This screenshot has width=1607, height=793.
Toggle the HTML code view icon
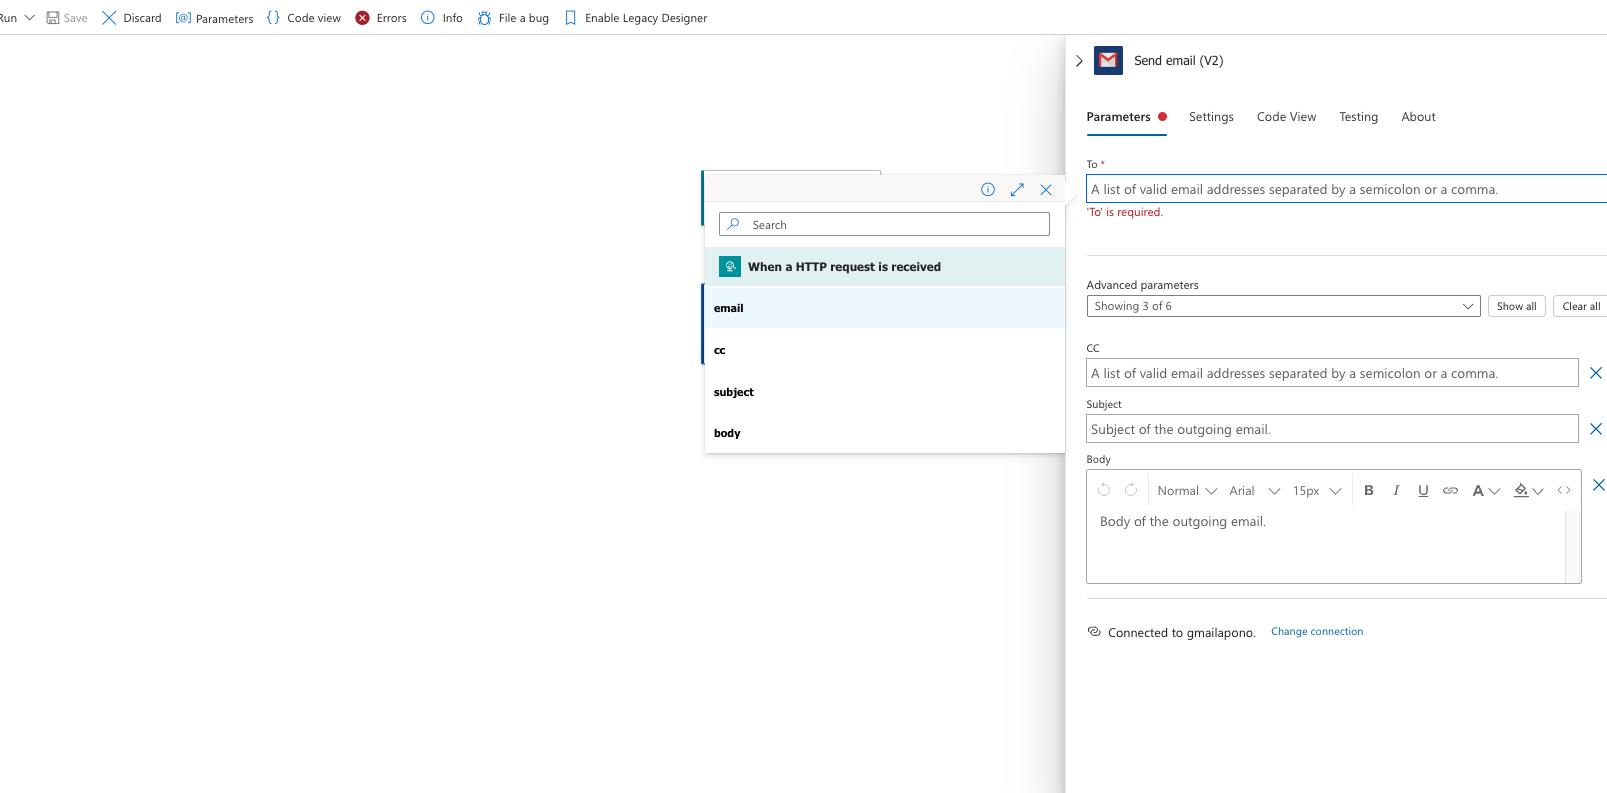coord(1564,490)
